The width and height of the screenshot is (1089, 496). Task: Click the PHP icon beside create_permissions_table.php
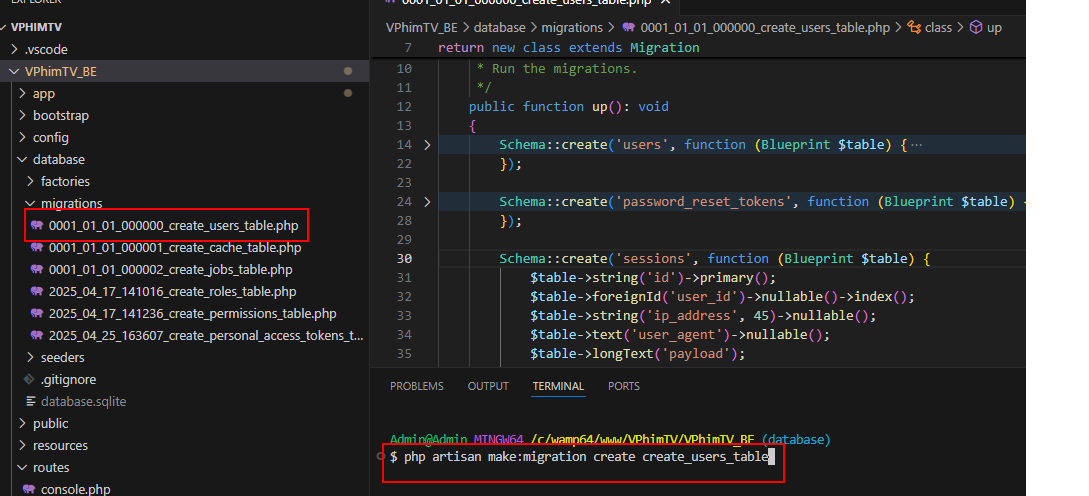[x=37, y=314]
